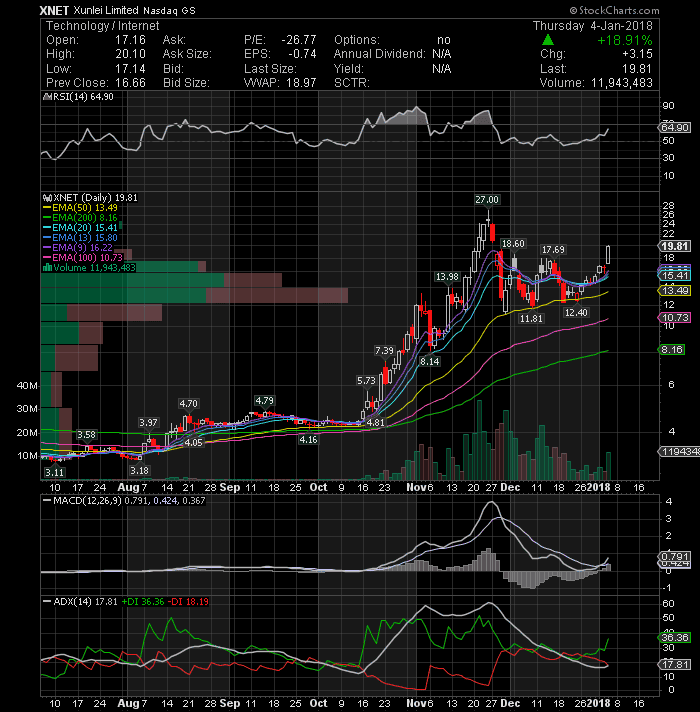Click the Chg value +3.15
This screenshot has width=700, height=712.
coord(636,54)
